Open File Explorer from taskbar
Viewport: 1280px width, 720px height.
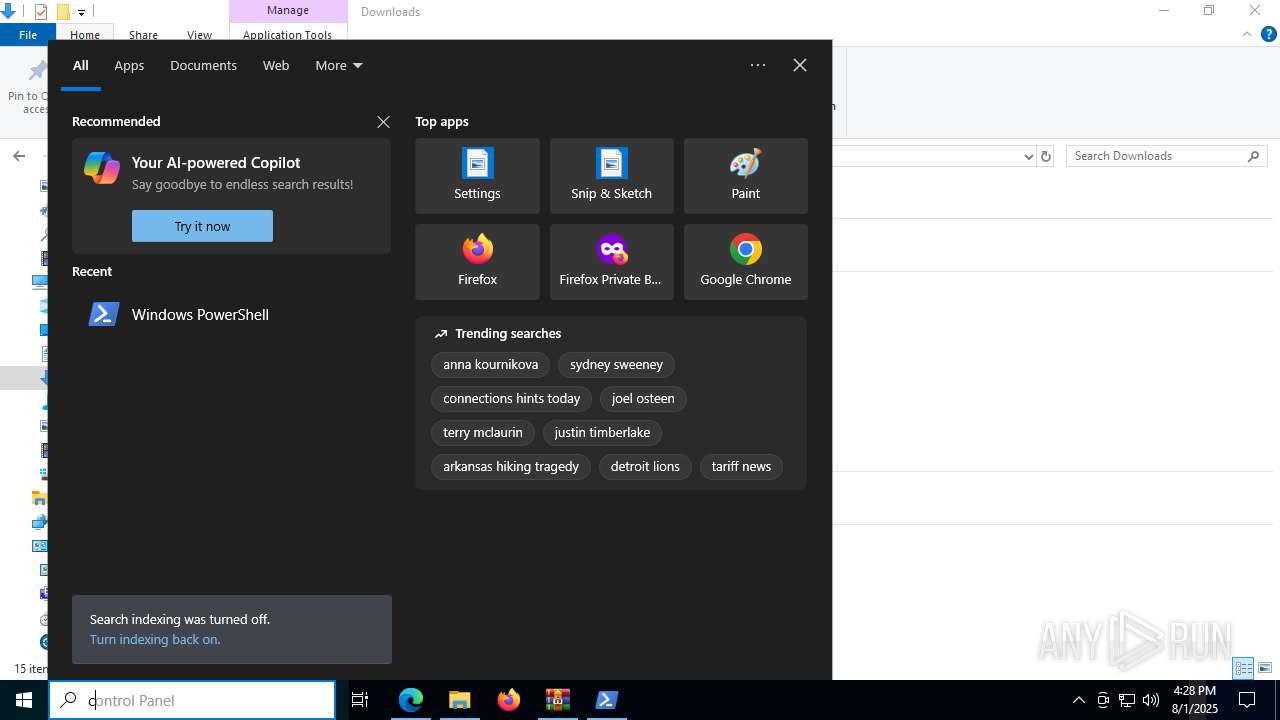click(x=460, y=700)
